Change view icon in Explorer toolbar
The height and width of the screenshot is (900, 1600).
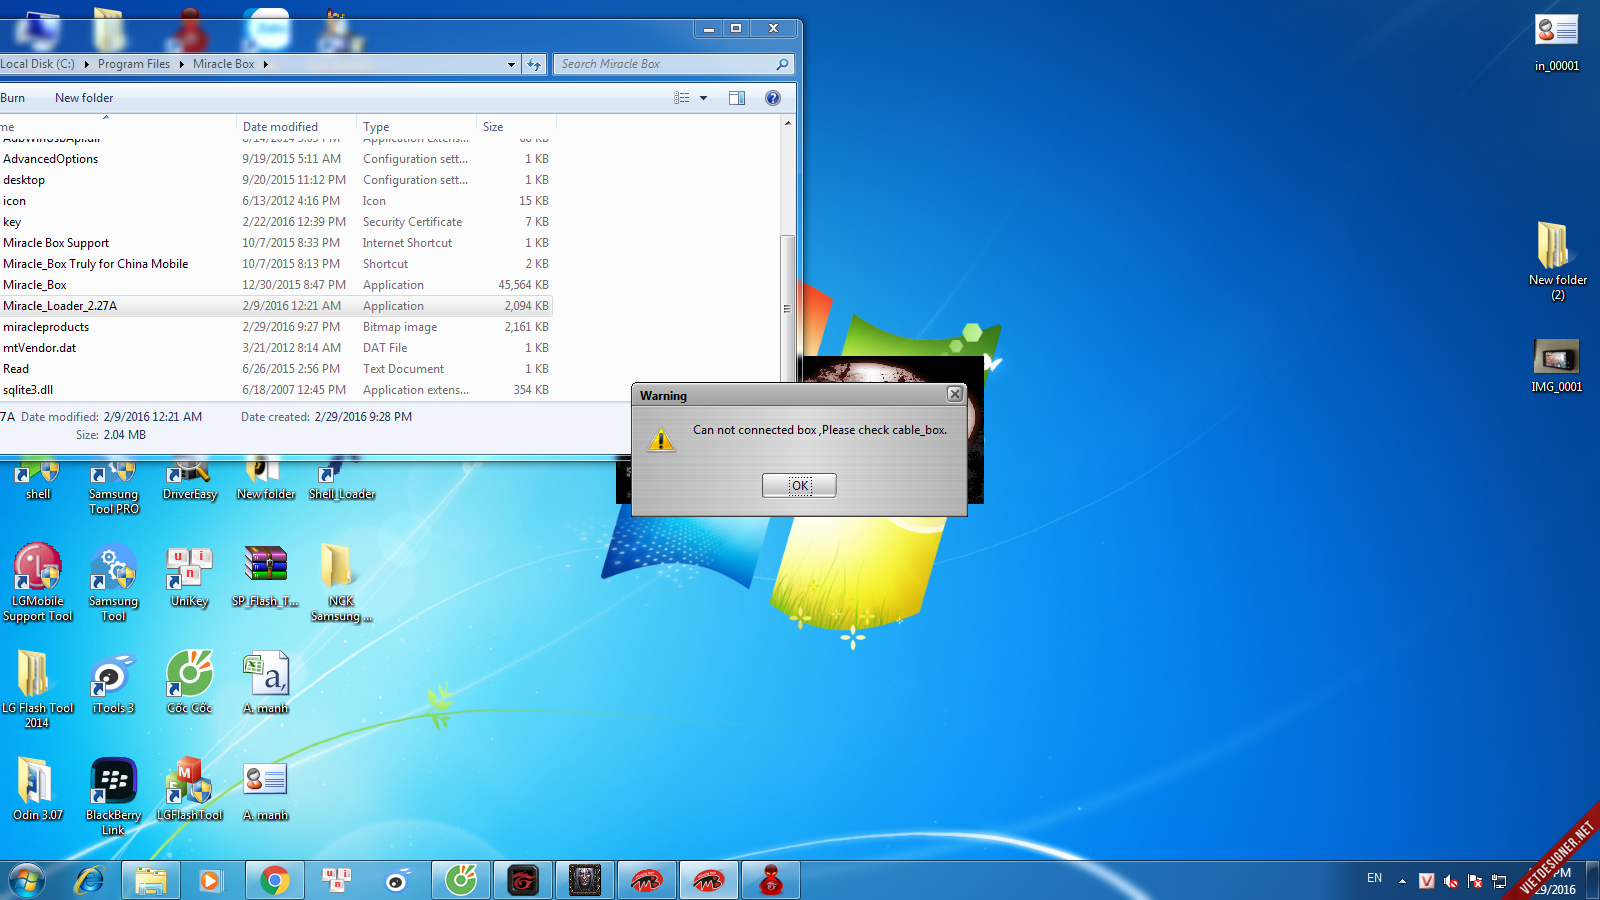(x=682, y=98)
